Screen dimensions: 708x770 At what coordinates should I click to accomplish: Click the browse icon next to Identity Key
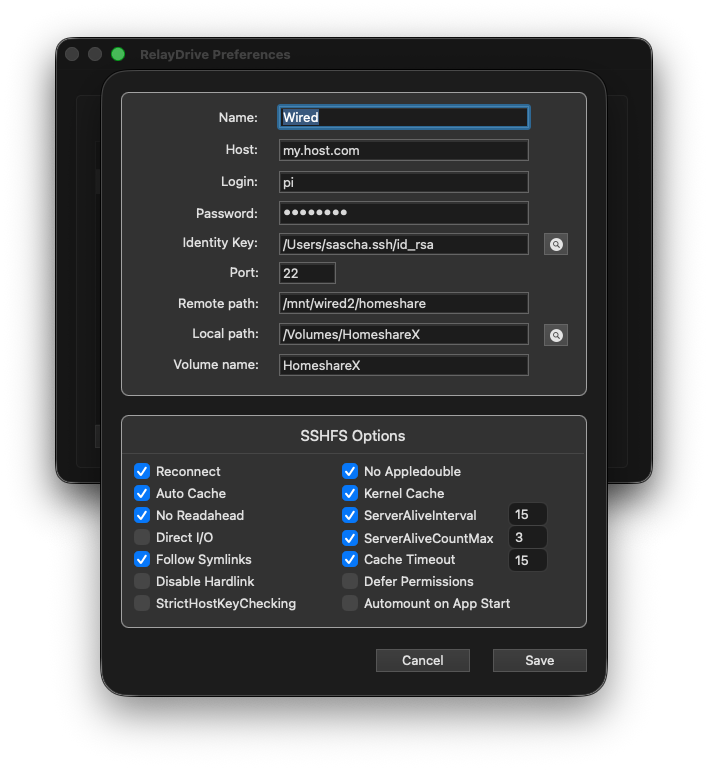tap(555, 244)
